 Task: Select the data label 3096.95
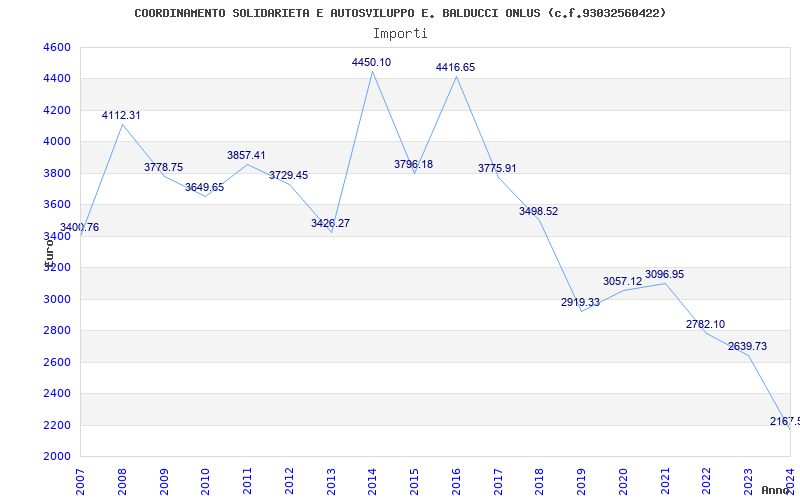pyautogui.click(x=664, y=274)
